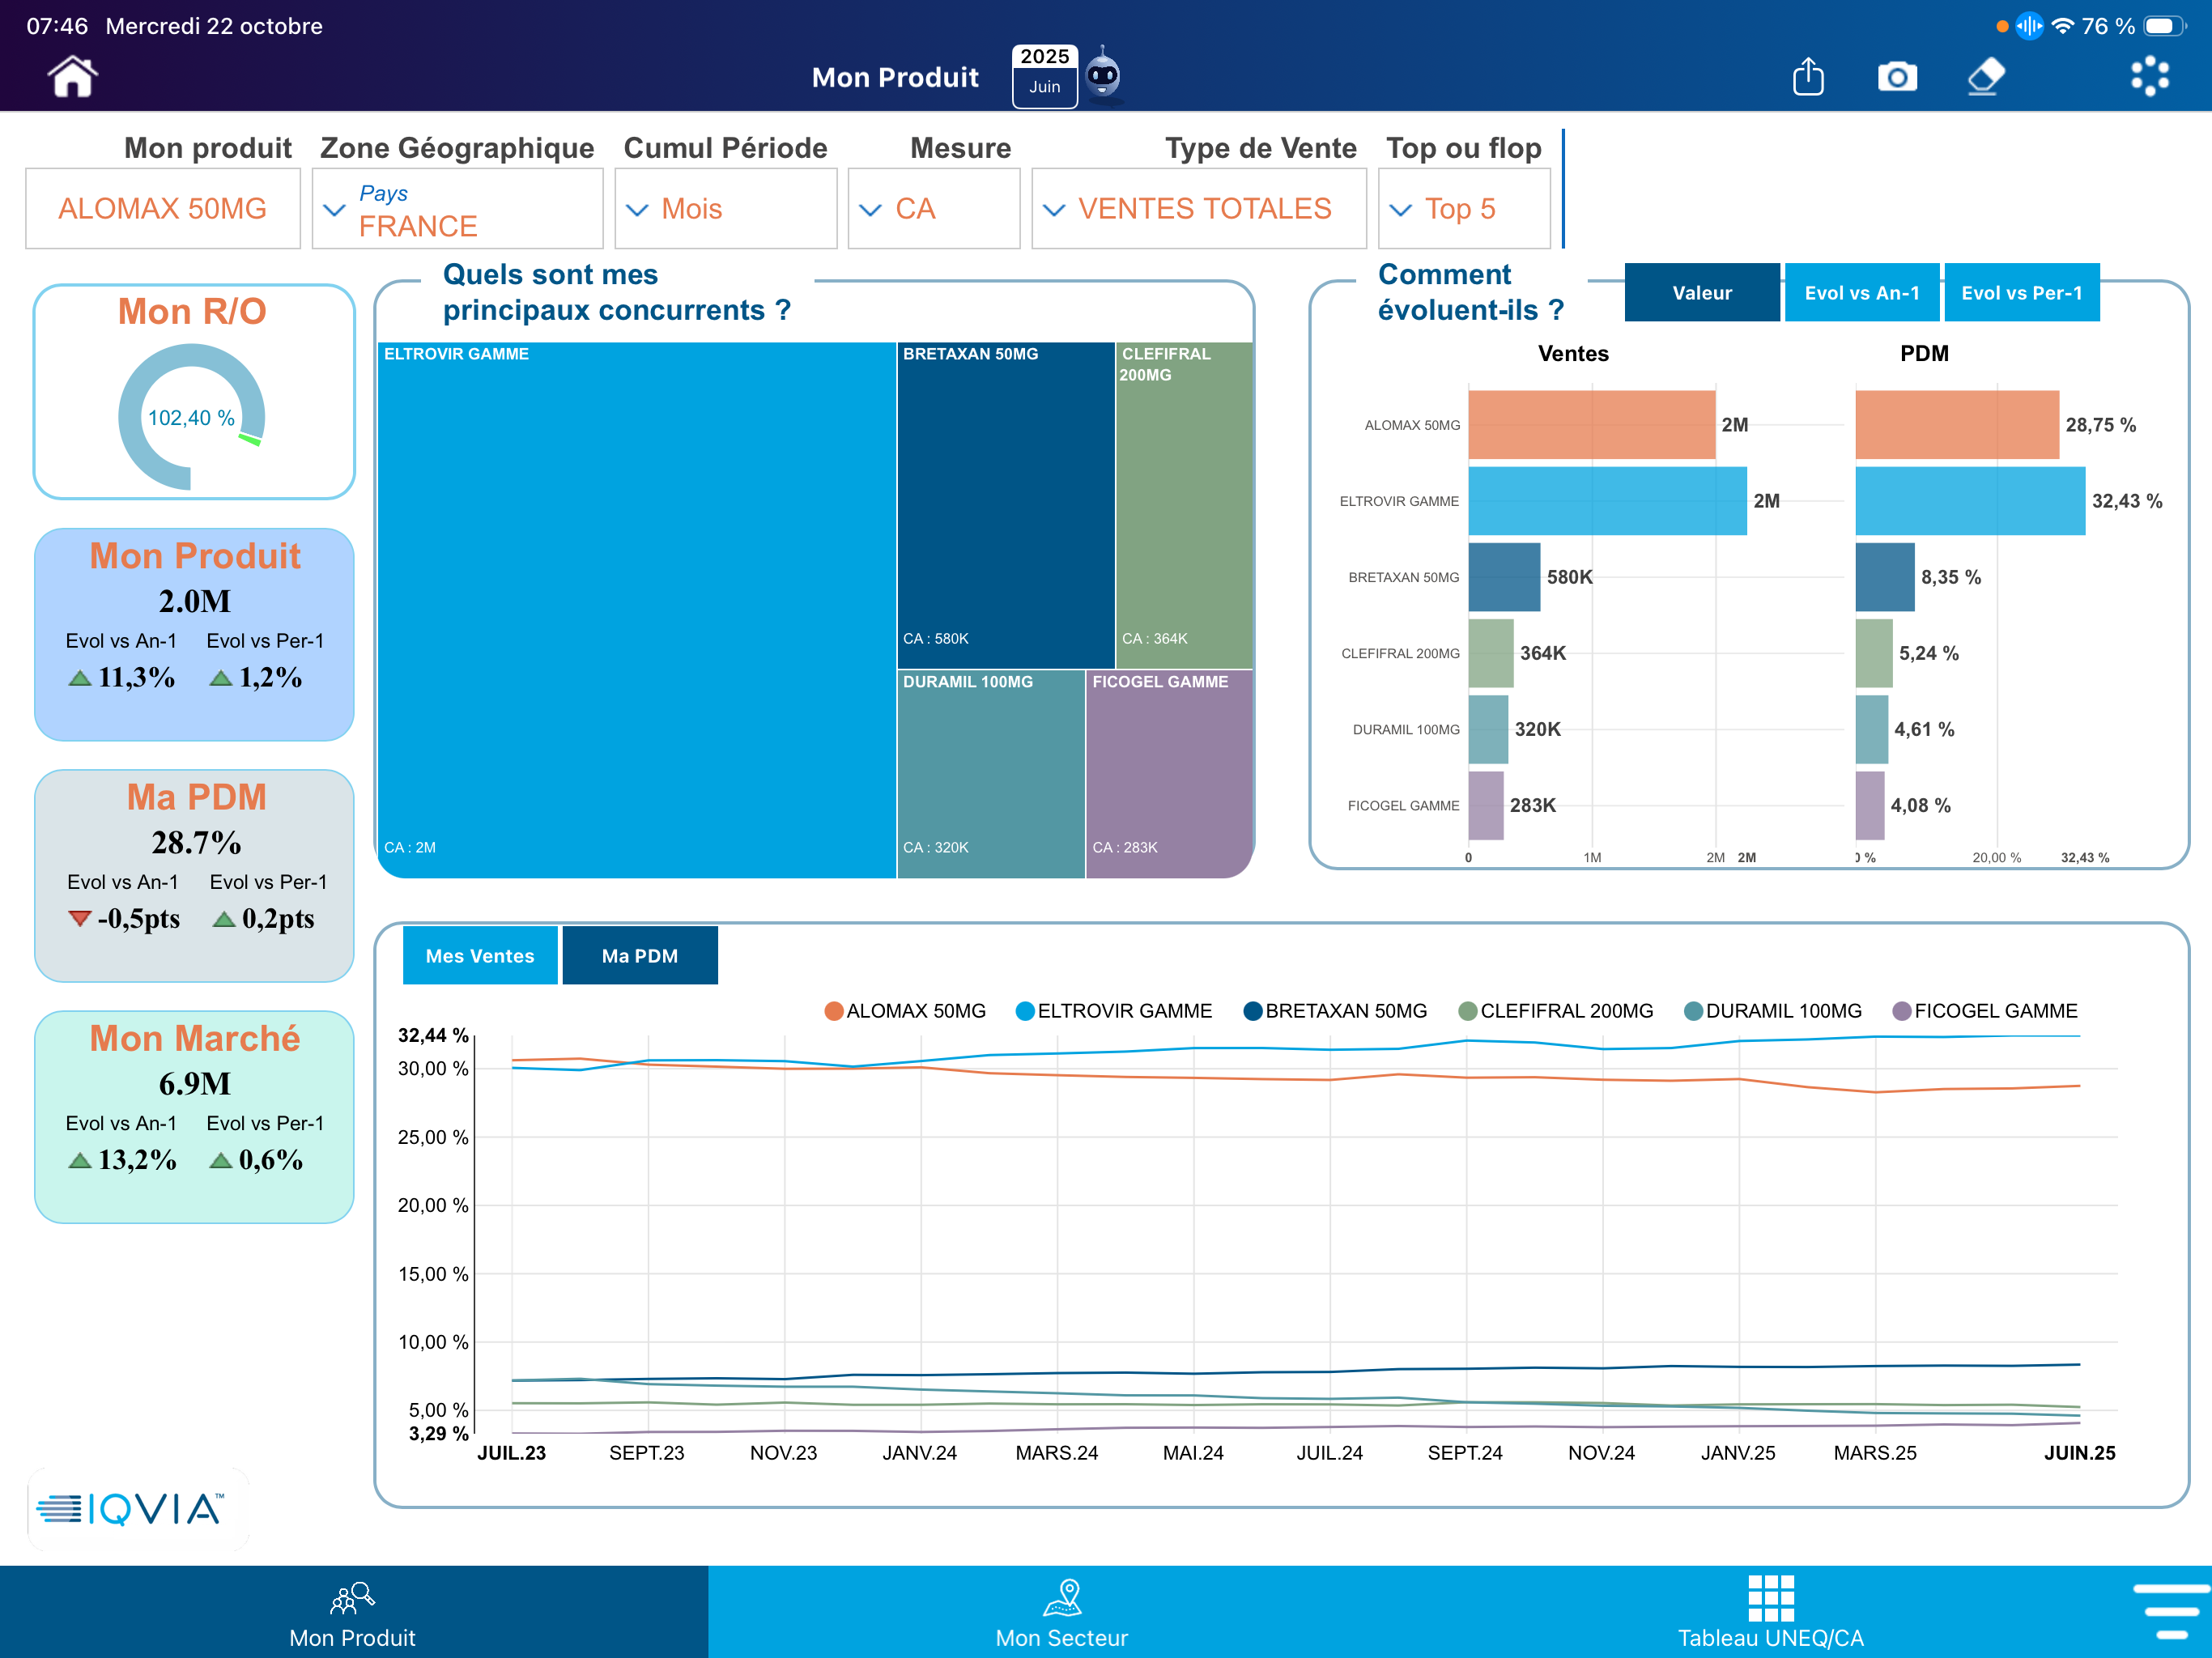Take a snapshot with camera icon
Image resolution: width=2212 pixels, height=1658 pixels.
(x=1897, y=77)
